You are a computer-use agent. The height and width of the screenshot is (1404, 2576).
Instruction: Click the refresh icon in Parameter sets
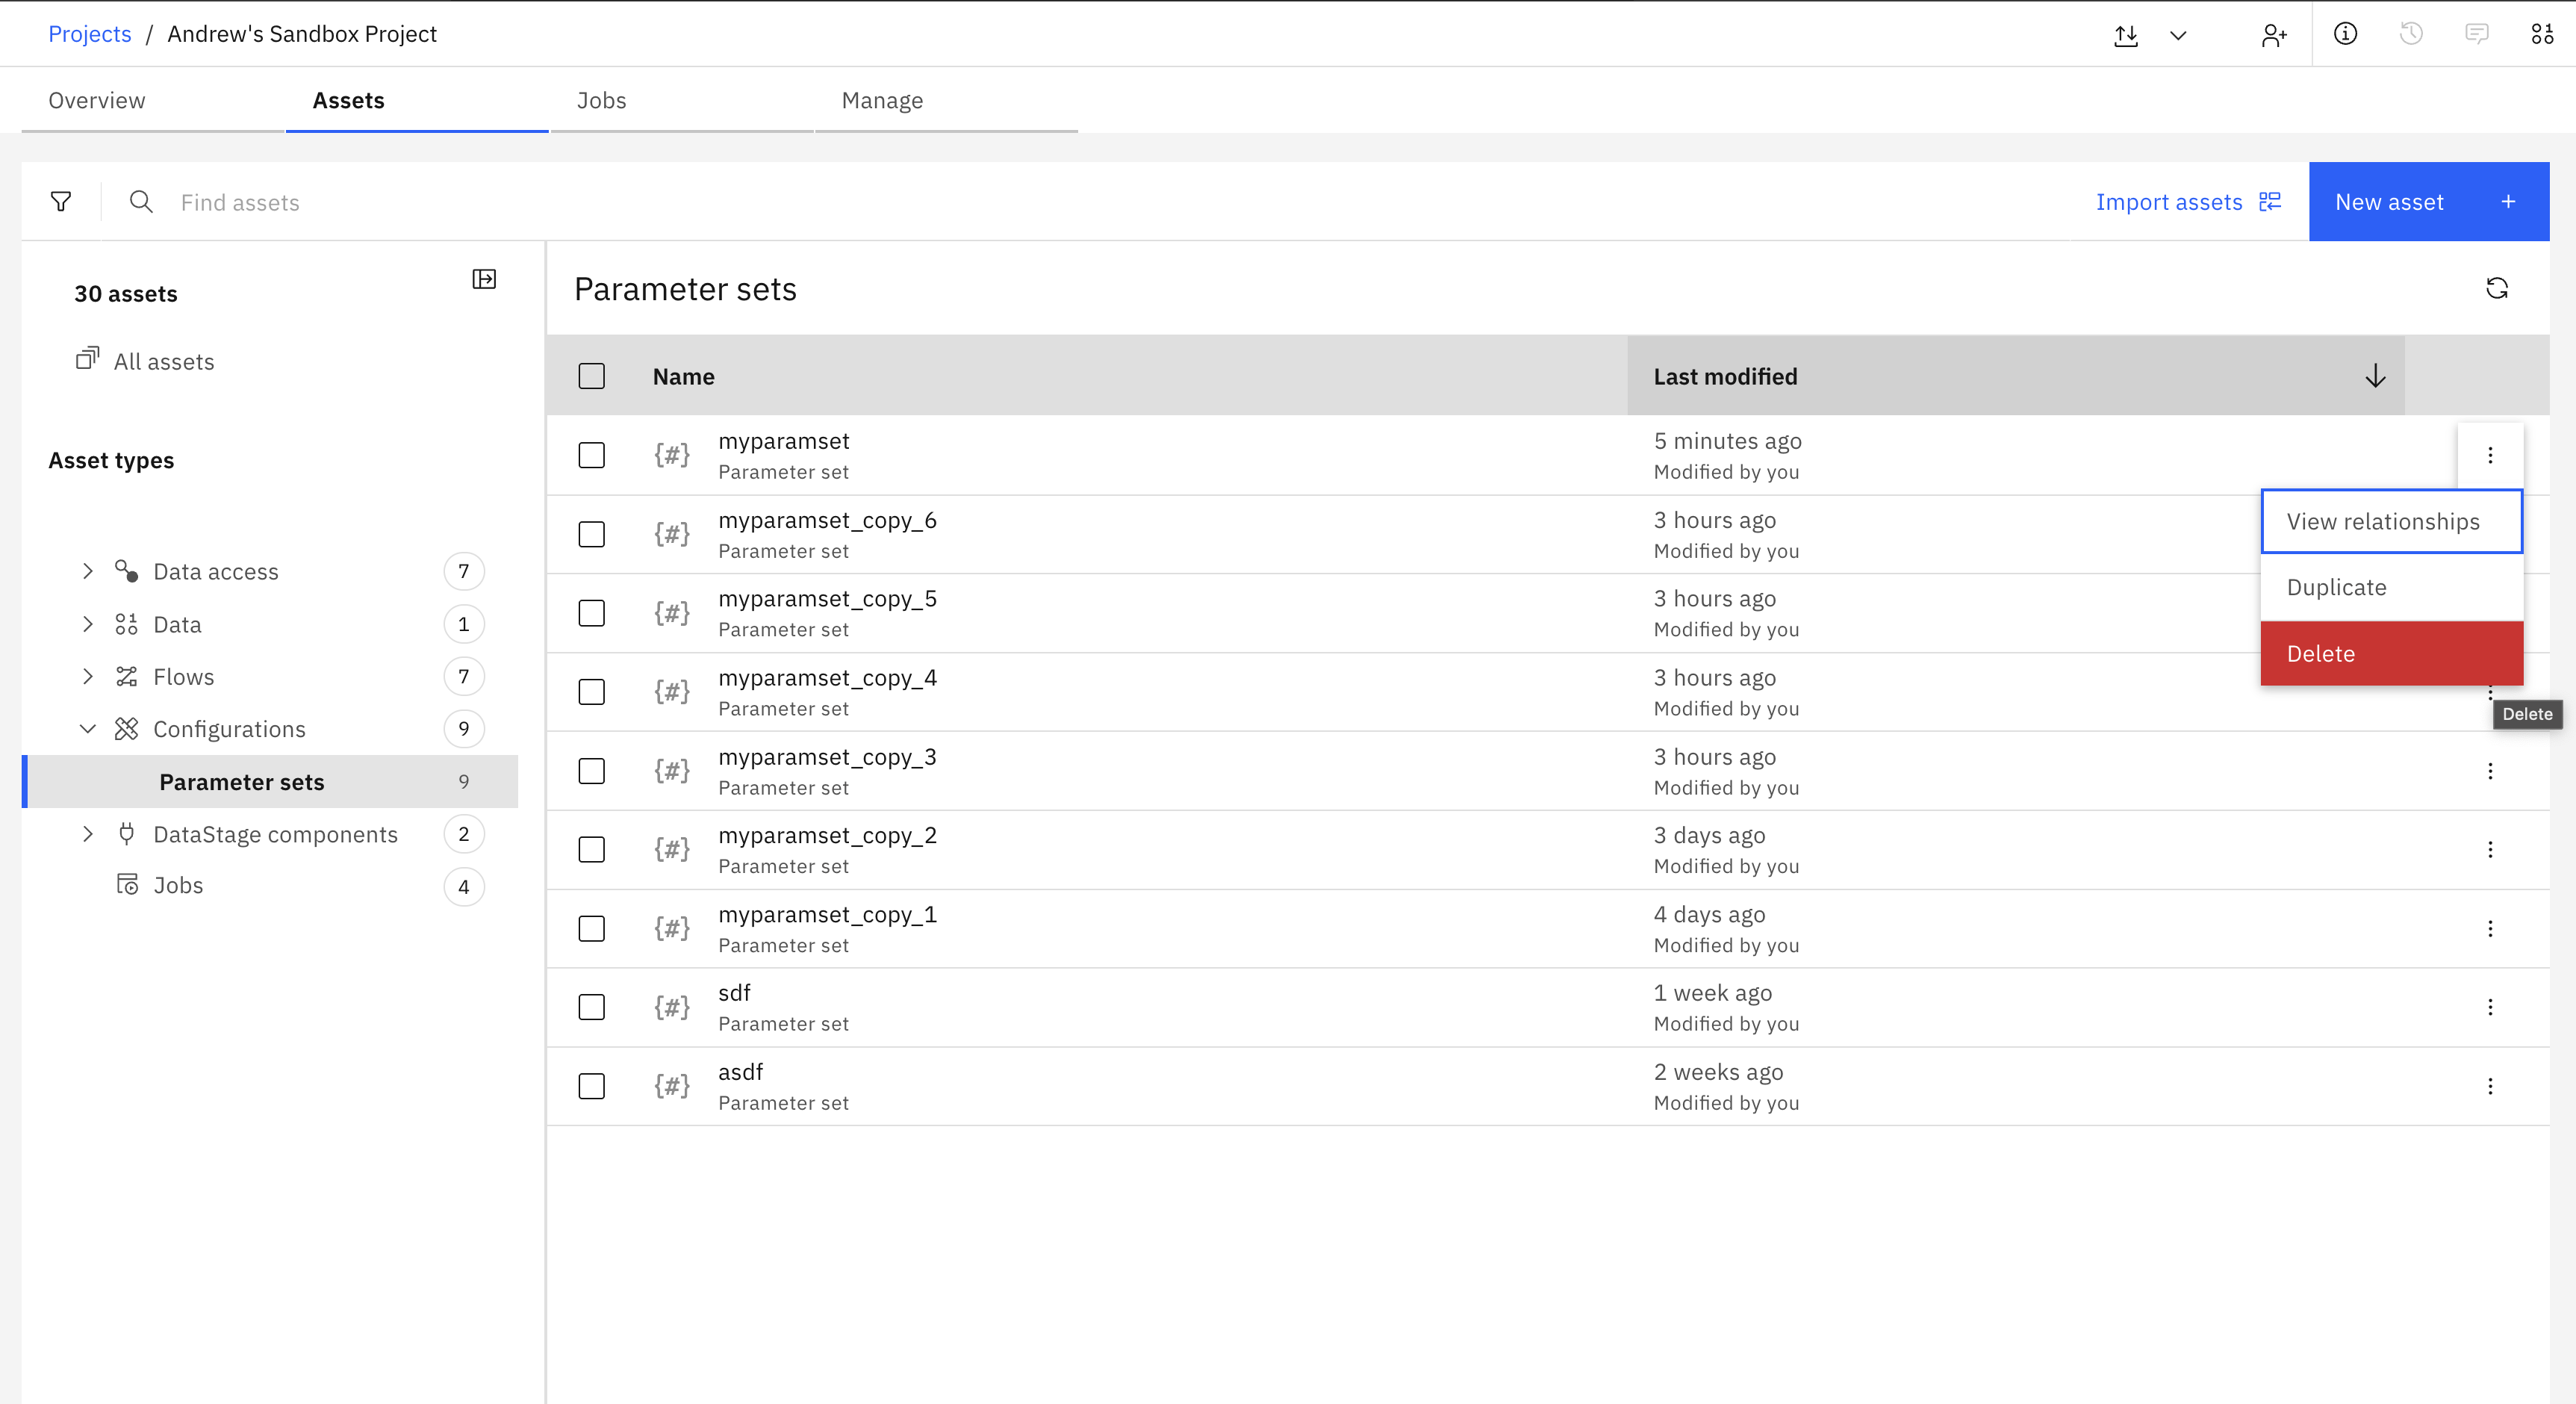coord(2497,289)
